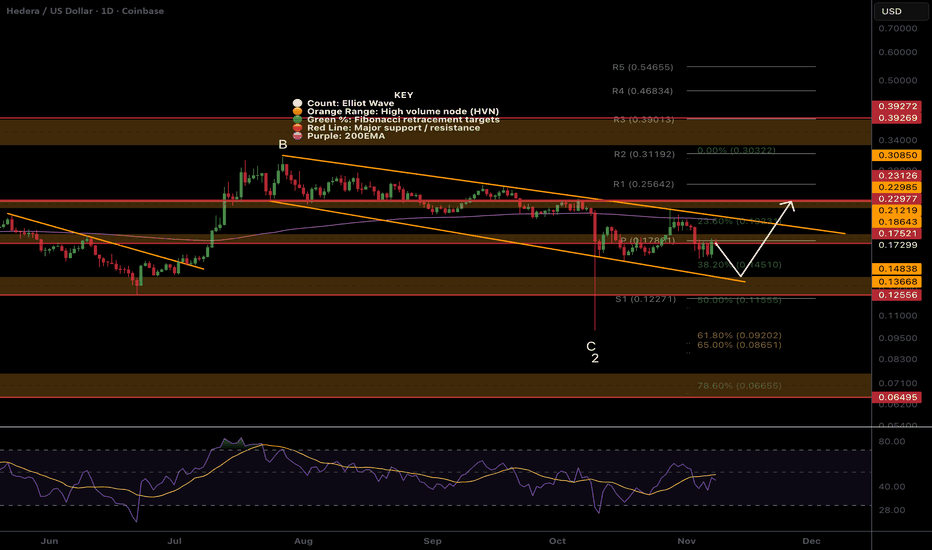Click the white Elliot Wave dot in key
The image size is (932, 550).
pyautogui.click(x=296, y=102)
